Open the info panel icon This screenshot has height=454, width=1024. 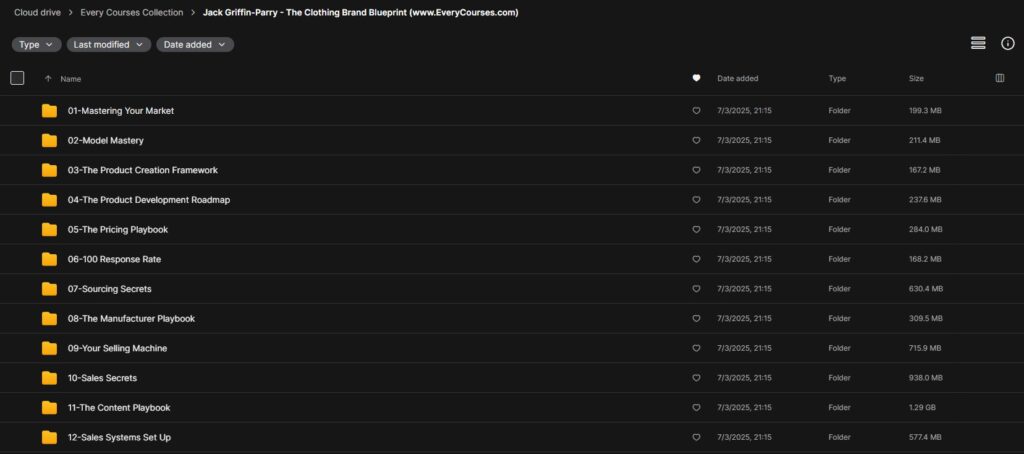pyautogui.click(x=1008, y=44)
